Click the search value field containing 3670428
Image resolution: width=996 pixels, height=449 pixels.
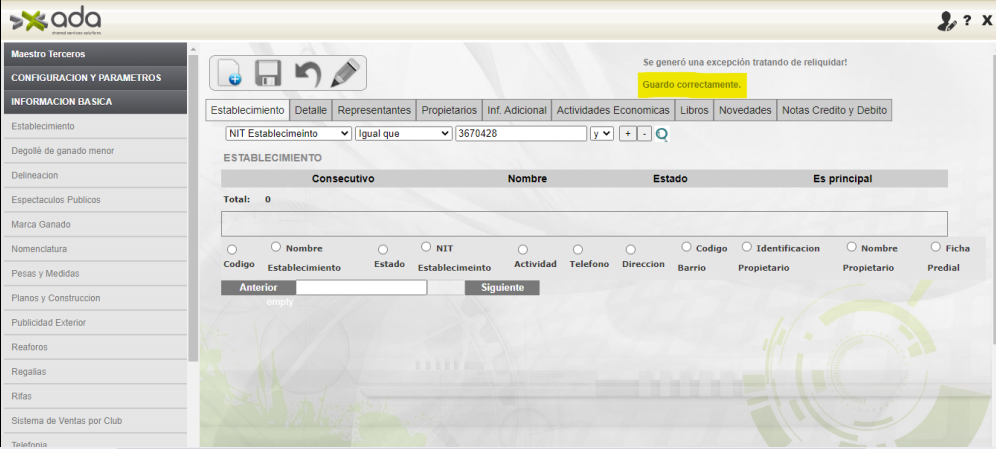(520, 133)
